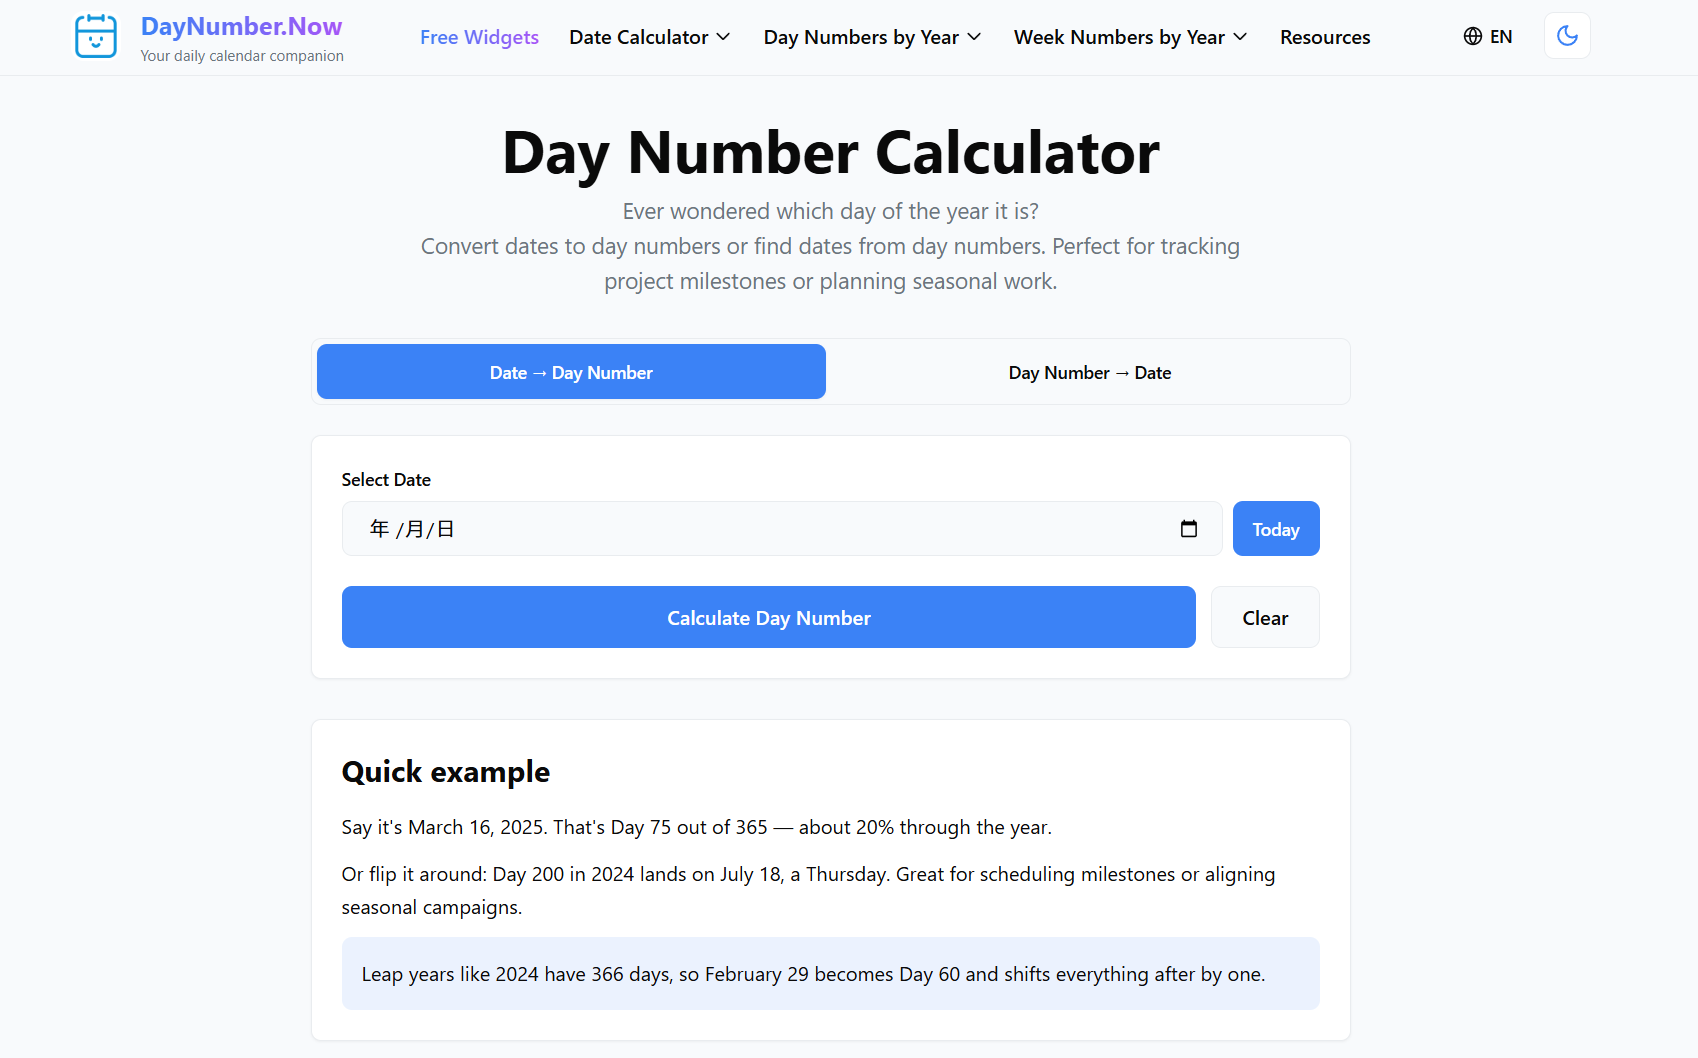Click the globe language icon
The width and height of the screenshot is (1698, 1058).
[x=1472, y=37]
